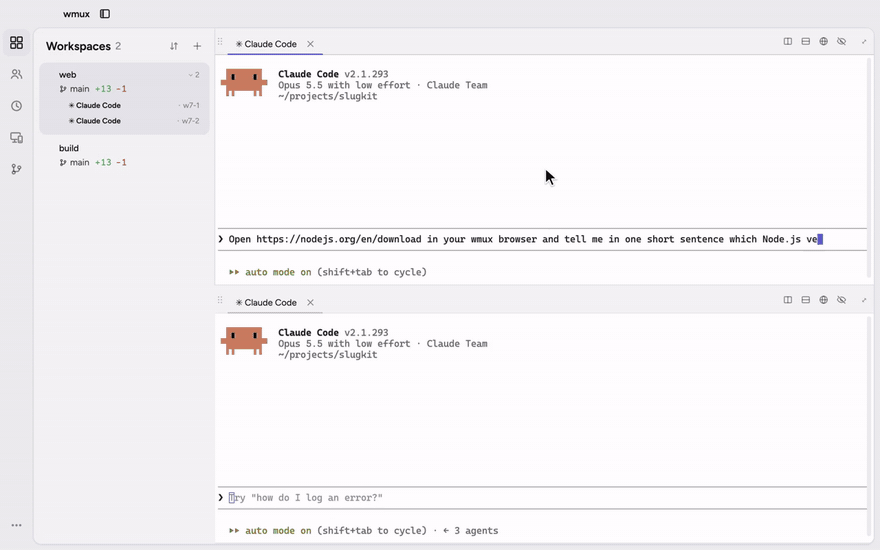Open the devices icon in left rail
880x550 pixels.
coord(17,138)
